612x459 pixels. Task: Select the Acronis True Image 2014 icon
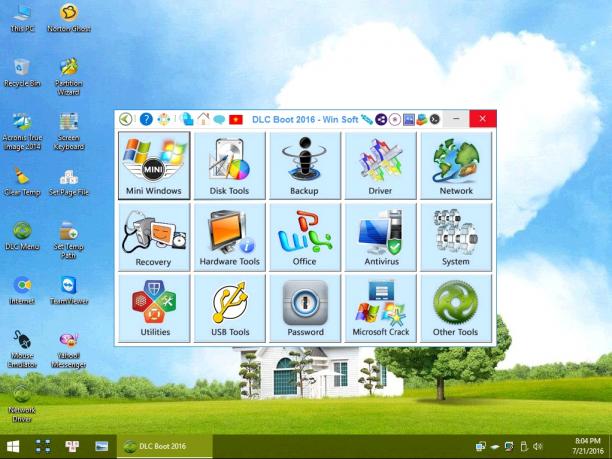click(22, 132)
